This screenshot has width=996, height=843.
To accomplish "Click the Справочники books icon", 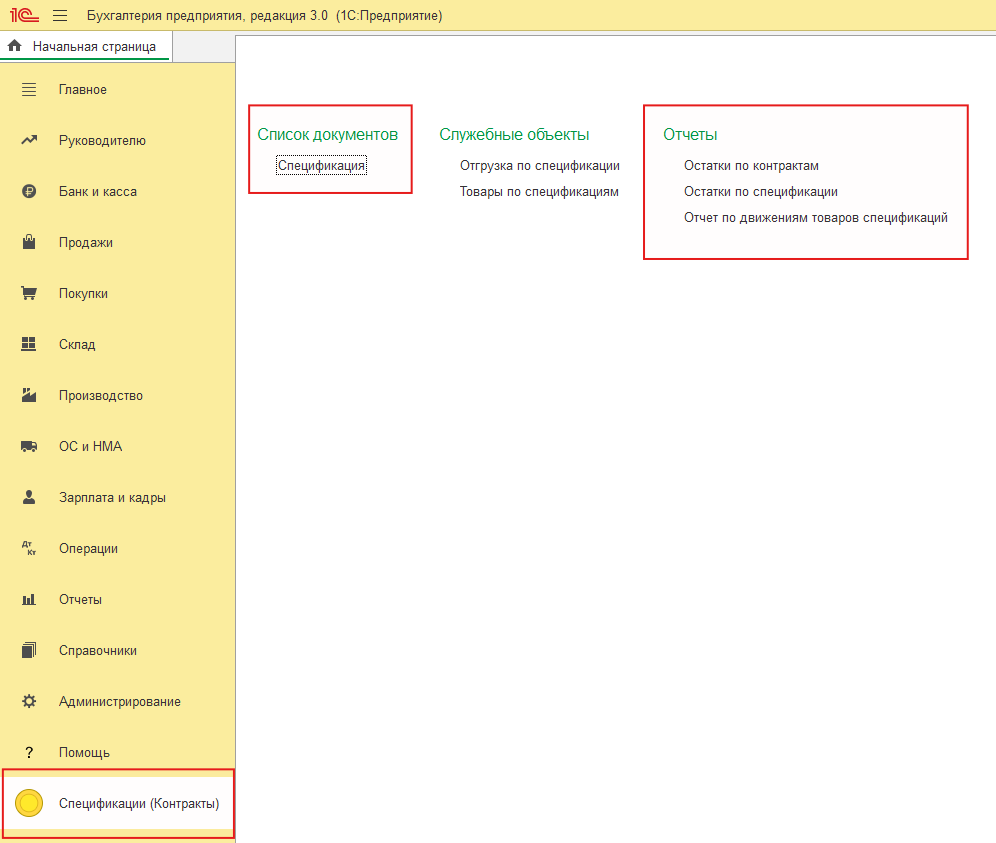I will 29,650.
